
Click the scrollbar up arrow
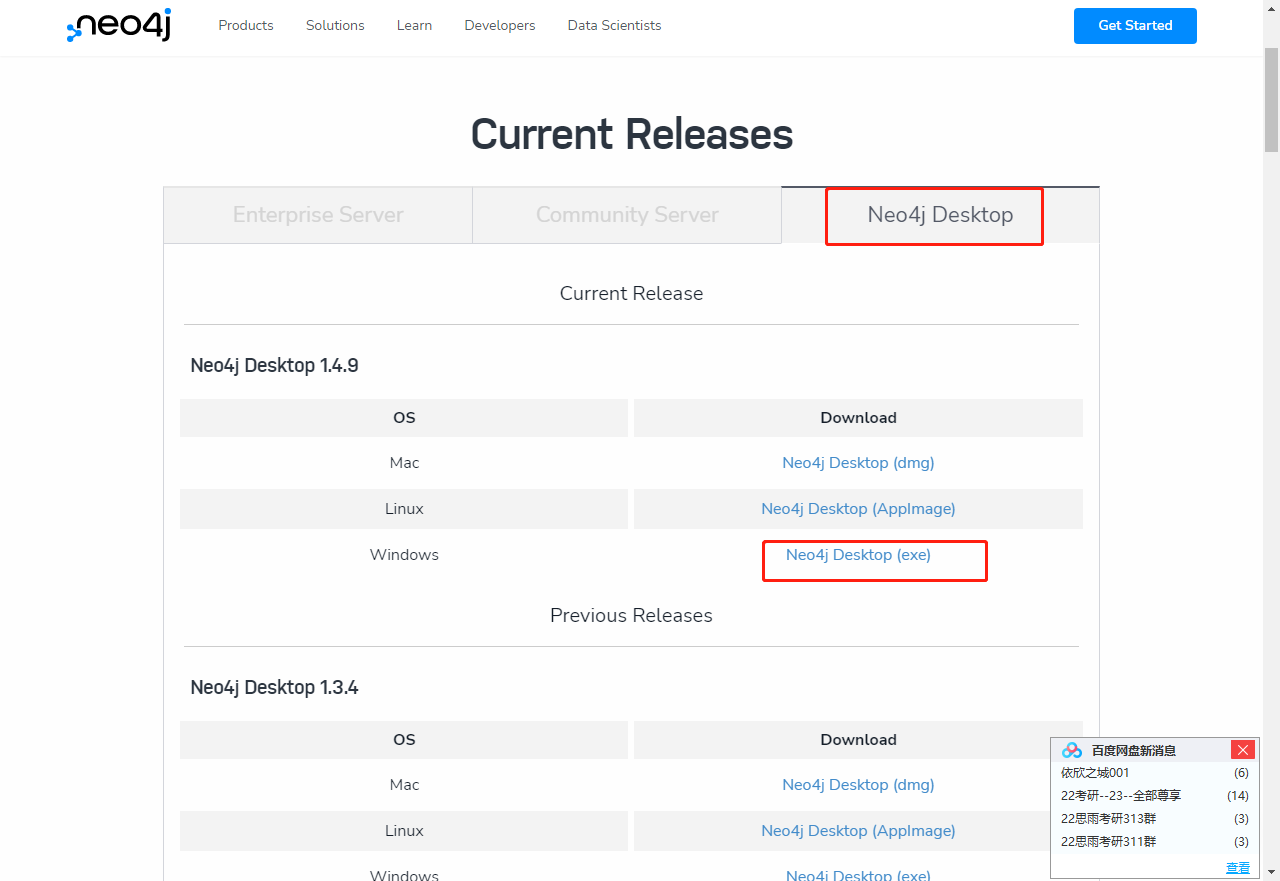pyautogui.click(x=1271, y=8)
